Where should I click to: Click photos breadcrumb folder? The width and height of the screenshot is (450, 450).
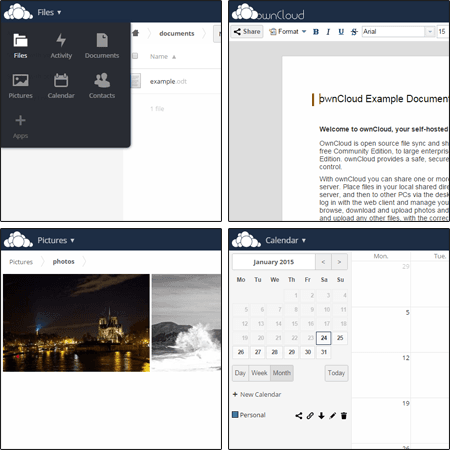click(x=63, y=262)
